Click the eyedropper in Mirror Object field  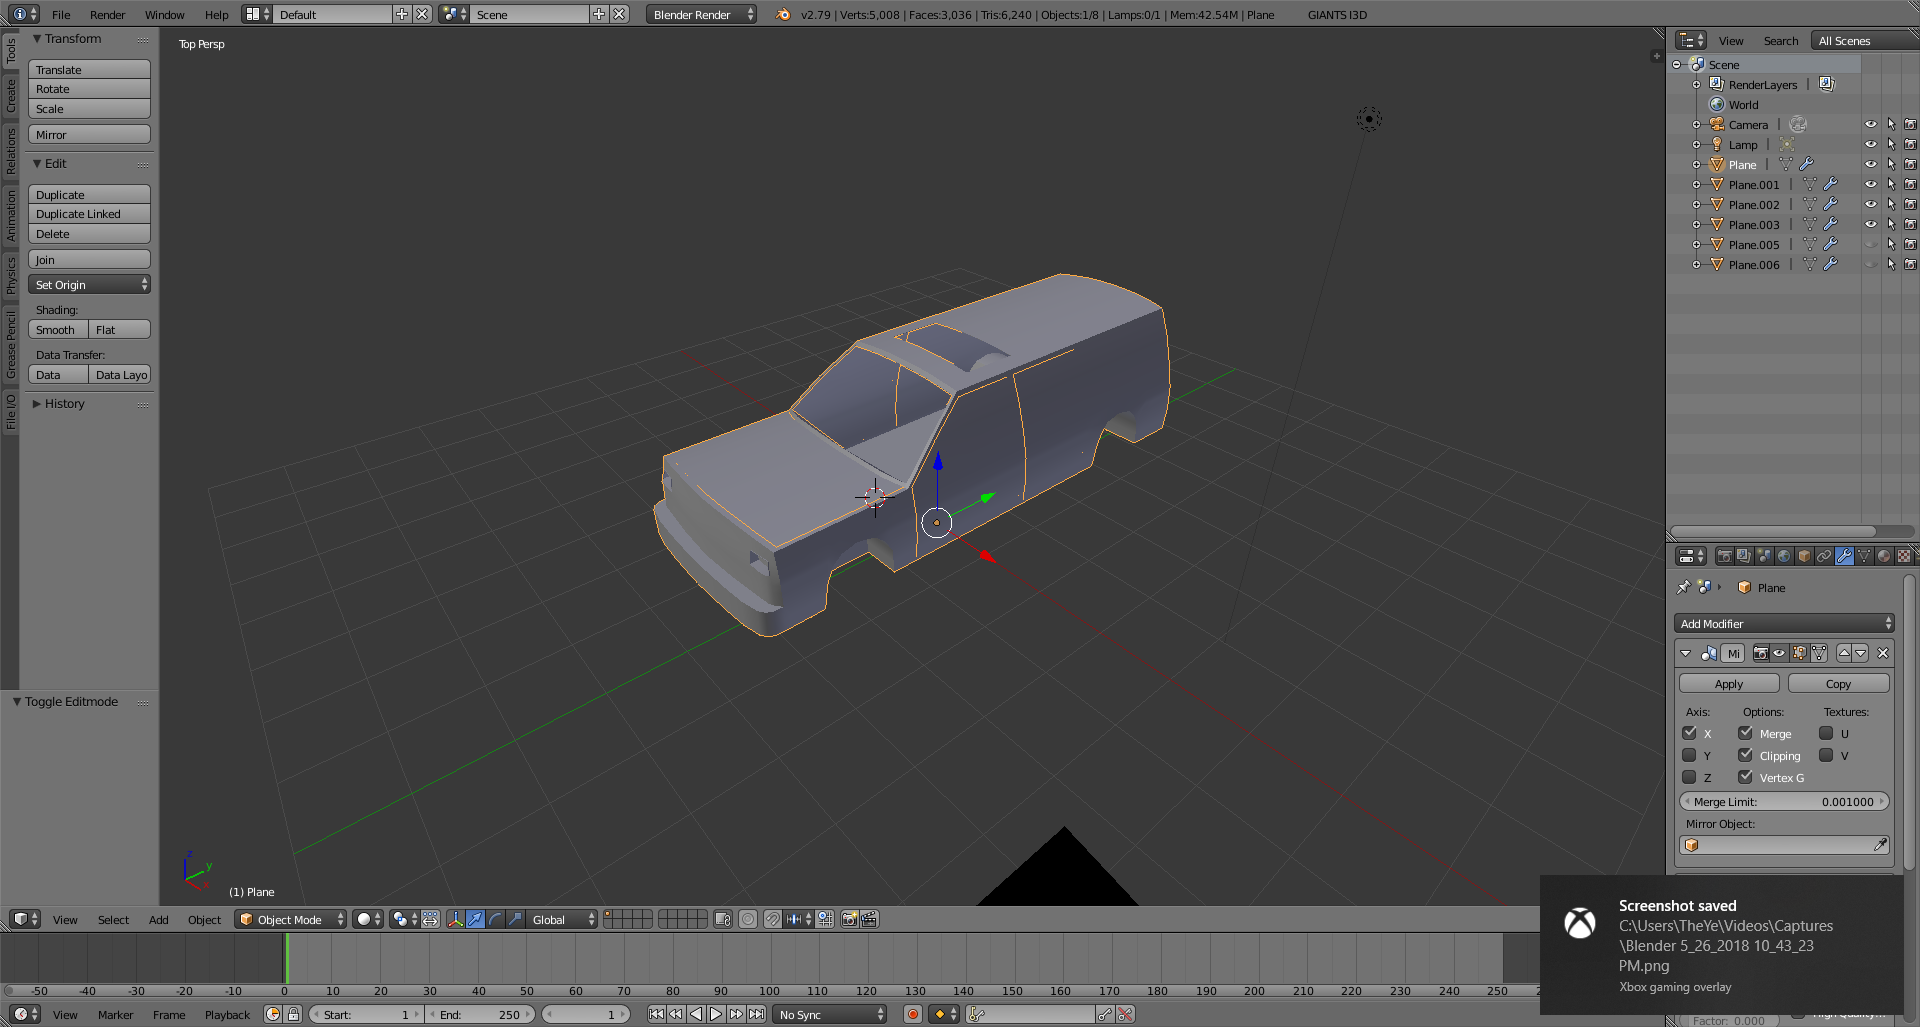(x=1880, y=845)
